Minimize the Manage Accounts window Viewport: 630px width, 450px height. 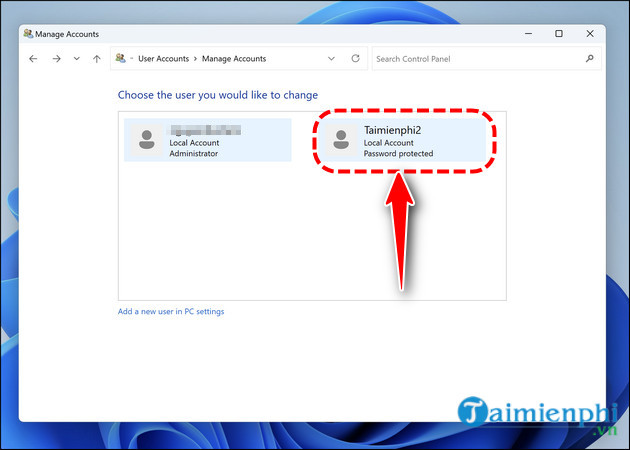[x=528, y=34]
